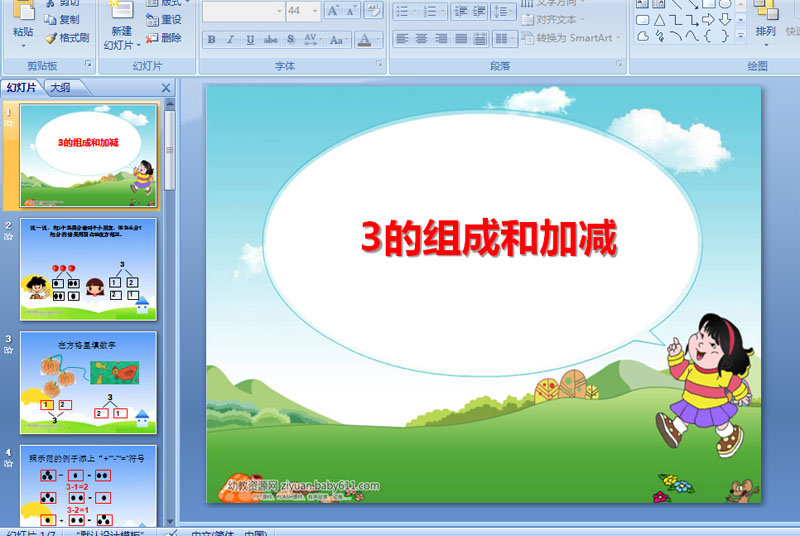
Task: Apply strikethrough text formatting
Action: pos(270,39)
